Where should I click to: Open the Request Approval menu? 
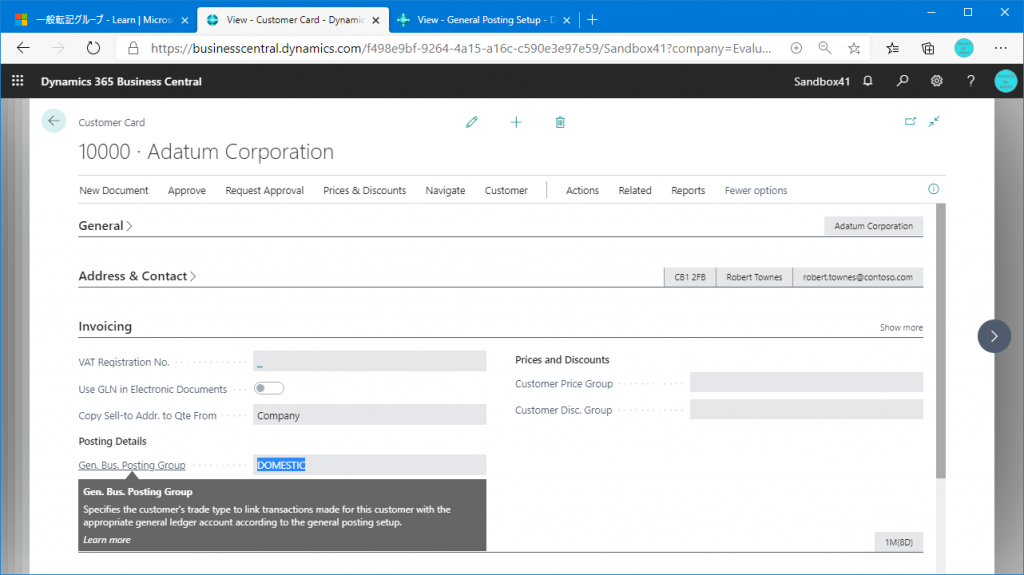(x=264, y=190)
